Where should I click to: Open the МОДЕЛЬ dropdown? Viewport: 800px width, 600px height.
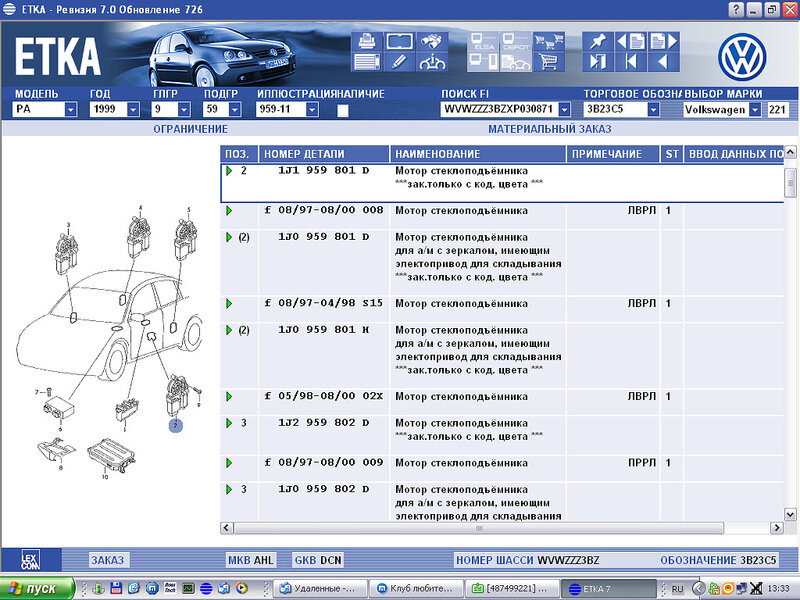[71, 109]
